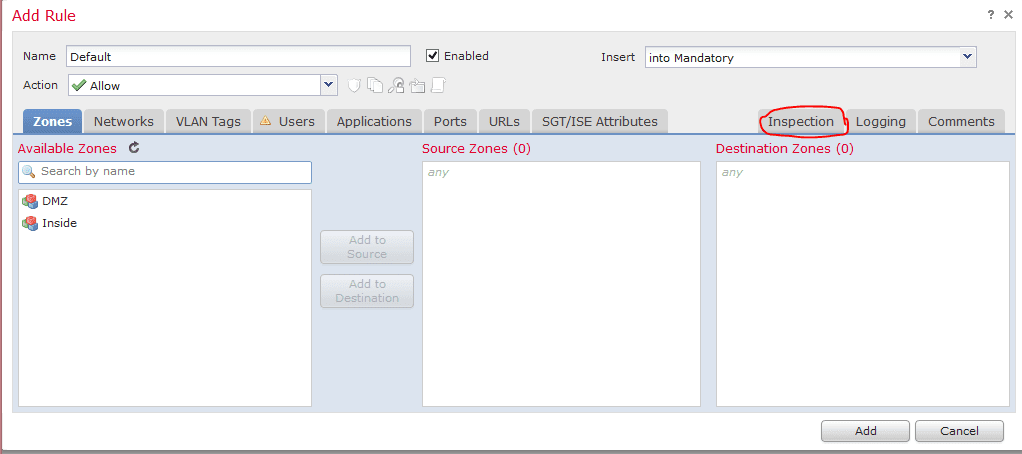Close the Add Rule dialog with X
The width and height of the screenshot is (1022, 454).
pos(1008,14)
